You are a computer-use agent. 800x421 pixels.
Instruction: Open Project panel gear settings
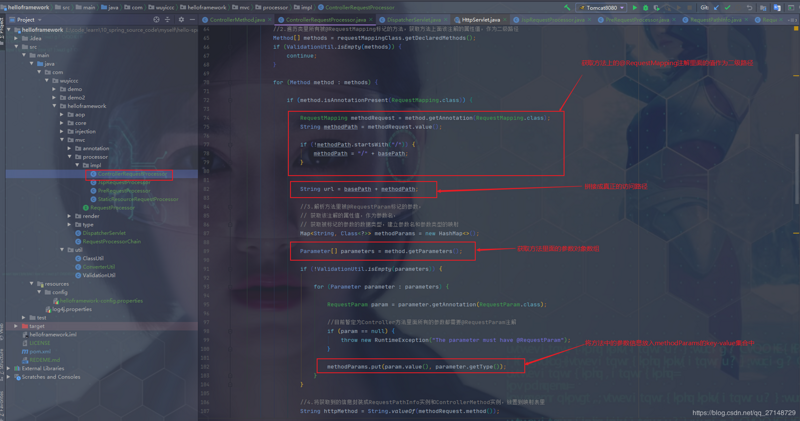tap(181, 19)
